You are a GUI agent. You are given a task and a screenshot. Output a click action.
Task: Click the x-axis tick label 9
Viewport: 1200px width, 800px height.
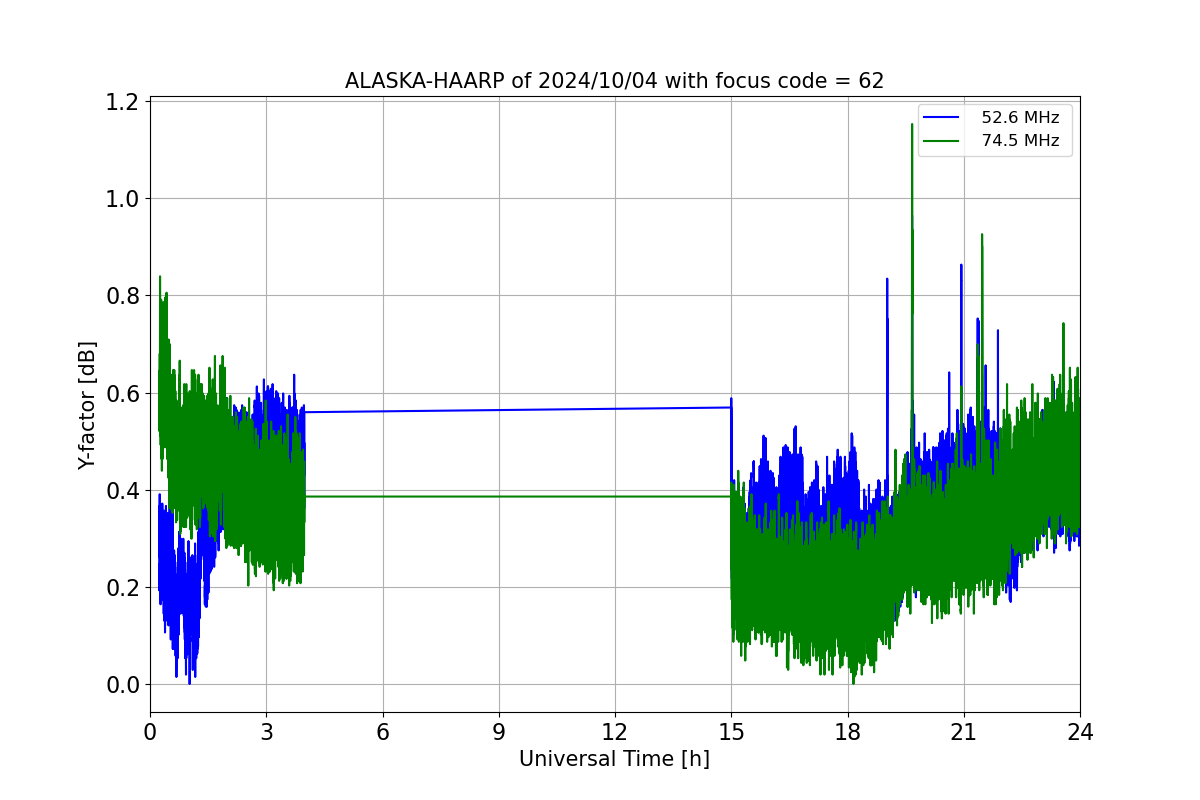pos(499,732)
